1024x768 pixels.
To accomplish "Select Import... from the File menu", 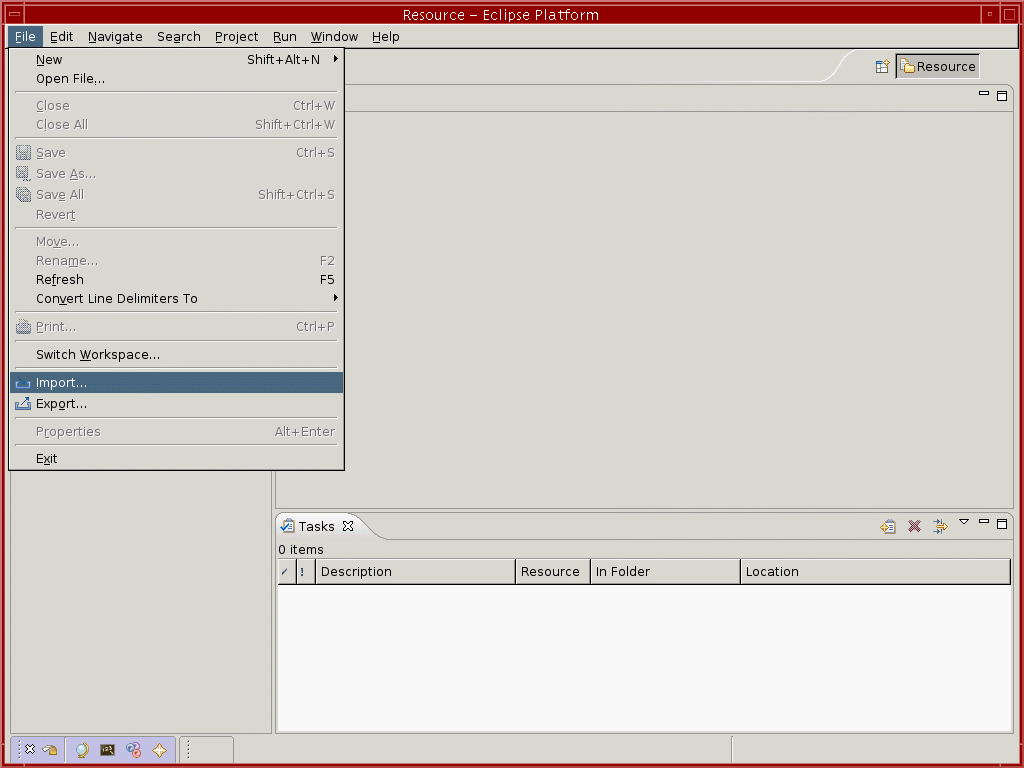I will pyautogui.click(x=62, y=383).
